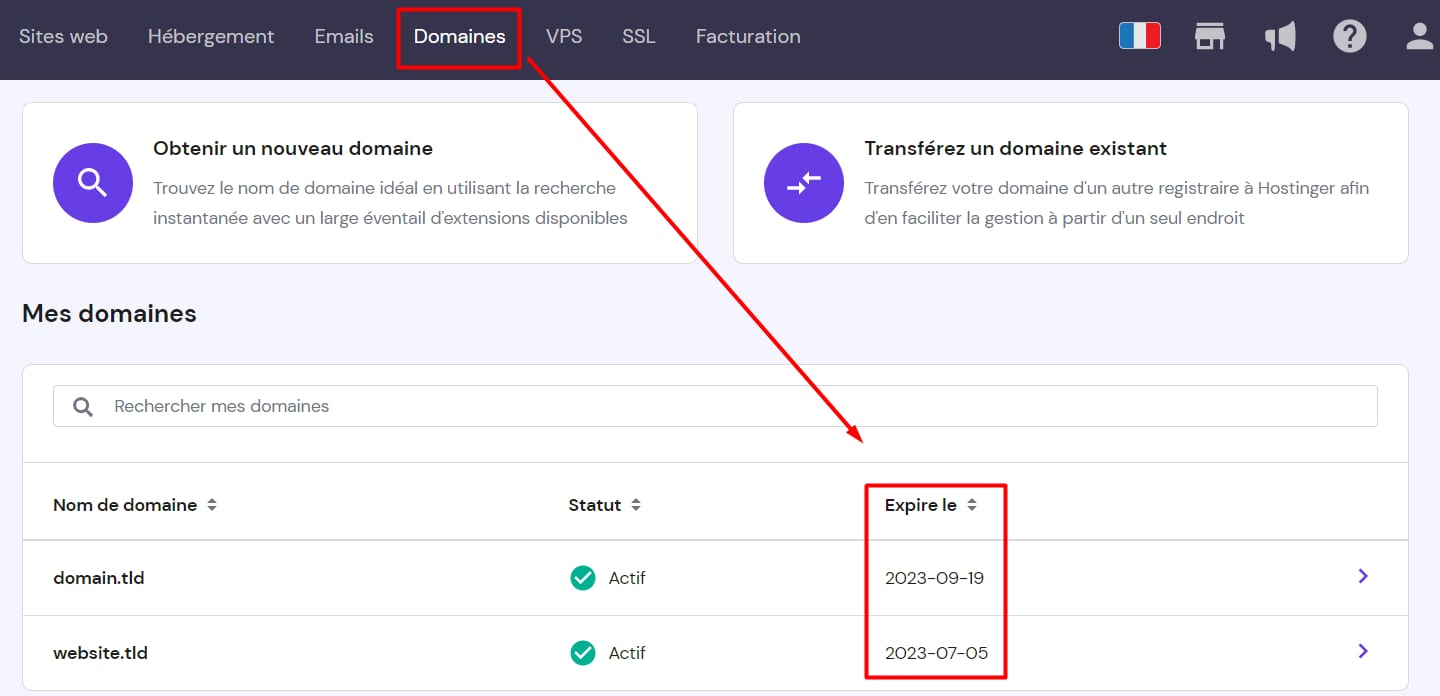This screenshot has width=1440, height=696.
Task: Open the user profile icon
Action: [x=1419, y=37]
